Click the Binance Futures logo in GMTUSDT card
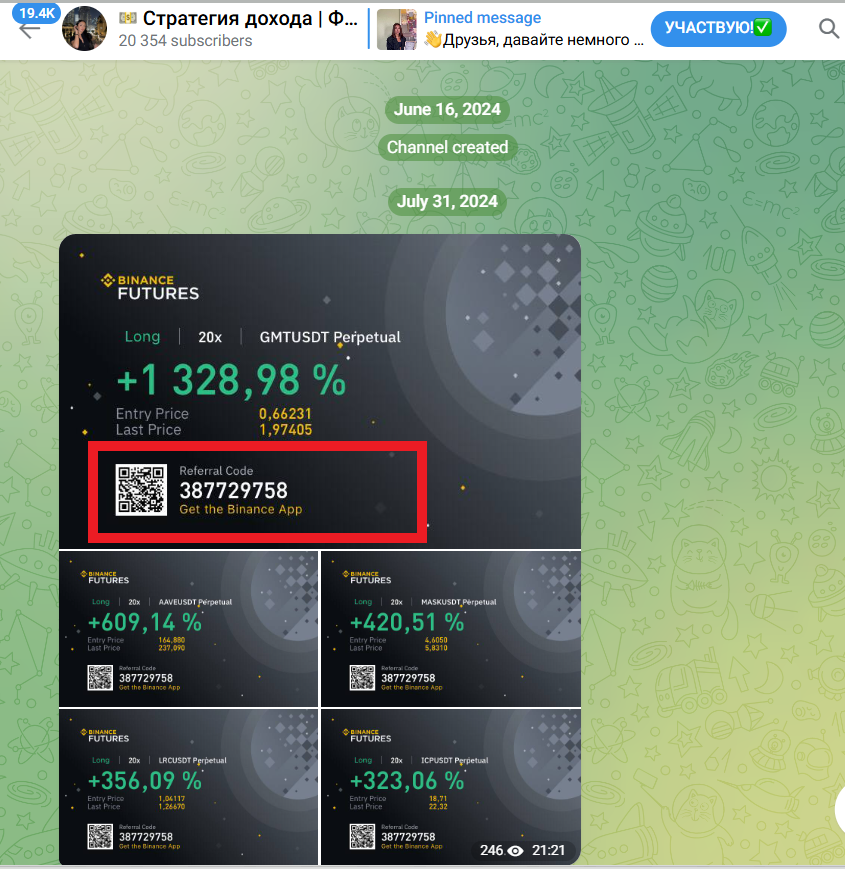This screenshot has height=869, width=845. click(x=150, y=287)
